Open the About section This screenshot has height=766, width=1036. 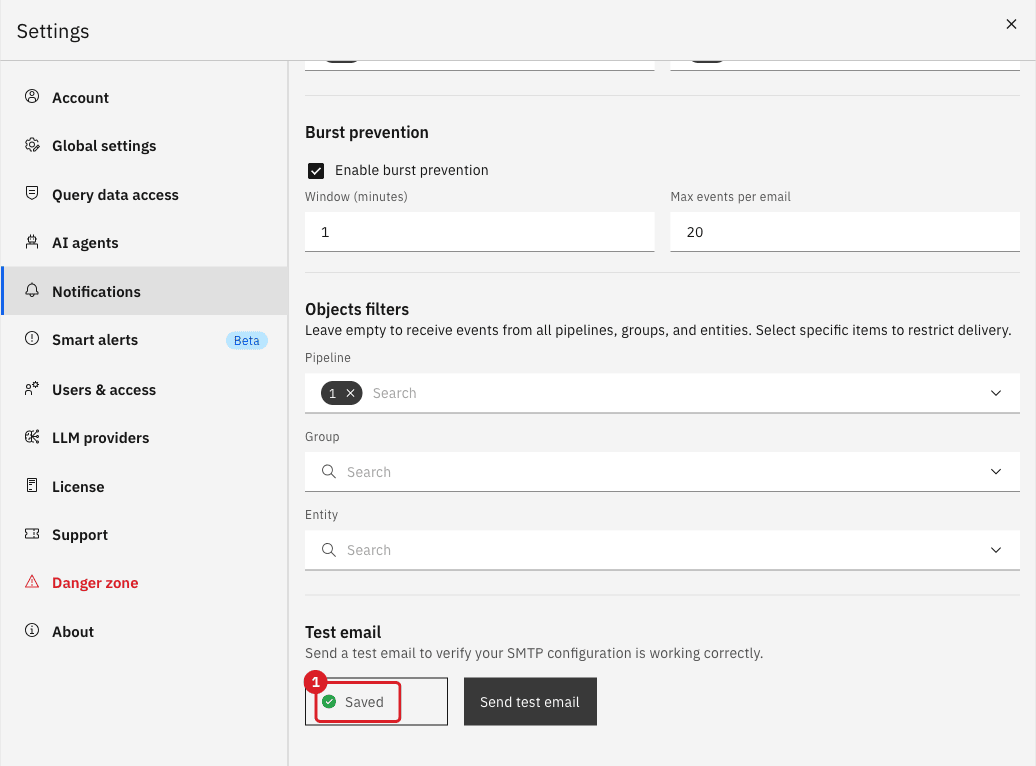click(145, 631)
